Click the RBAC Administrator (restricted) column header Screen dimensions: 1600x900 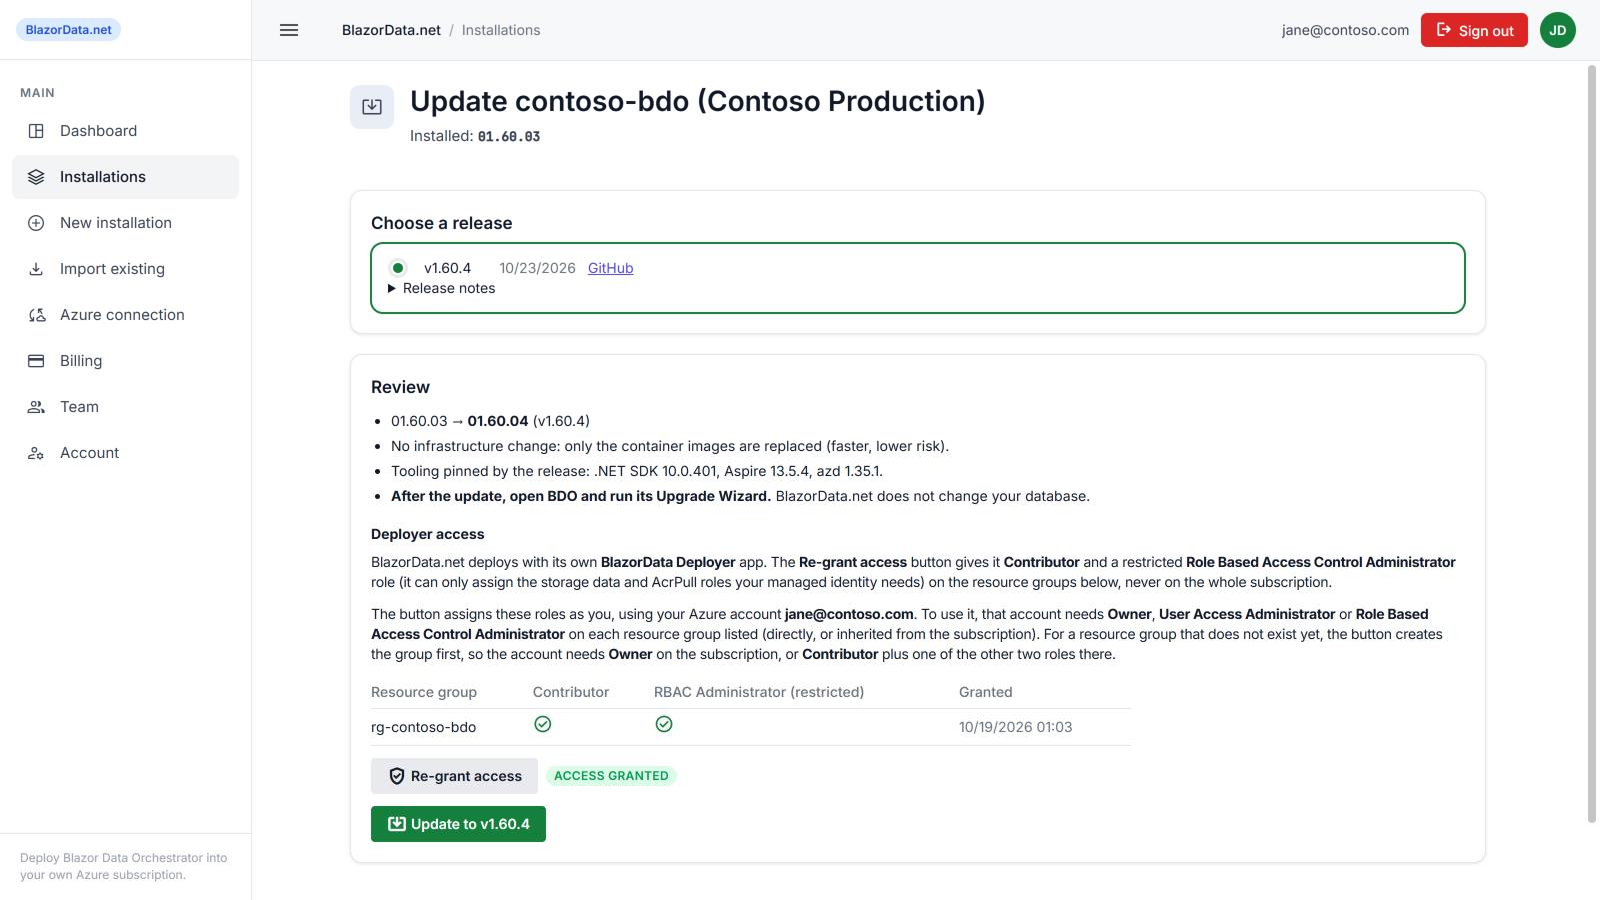[x=759, y=692]
